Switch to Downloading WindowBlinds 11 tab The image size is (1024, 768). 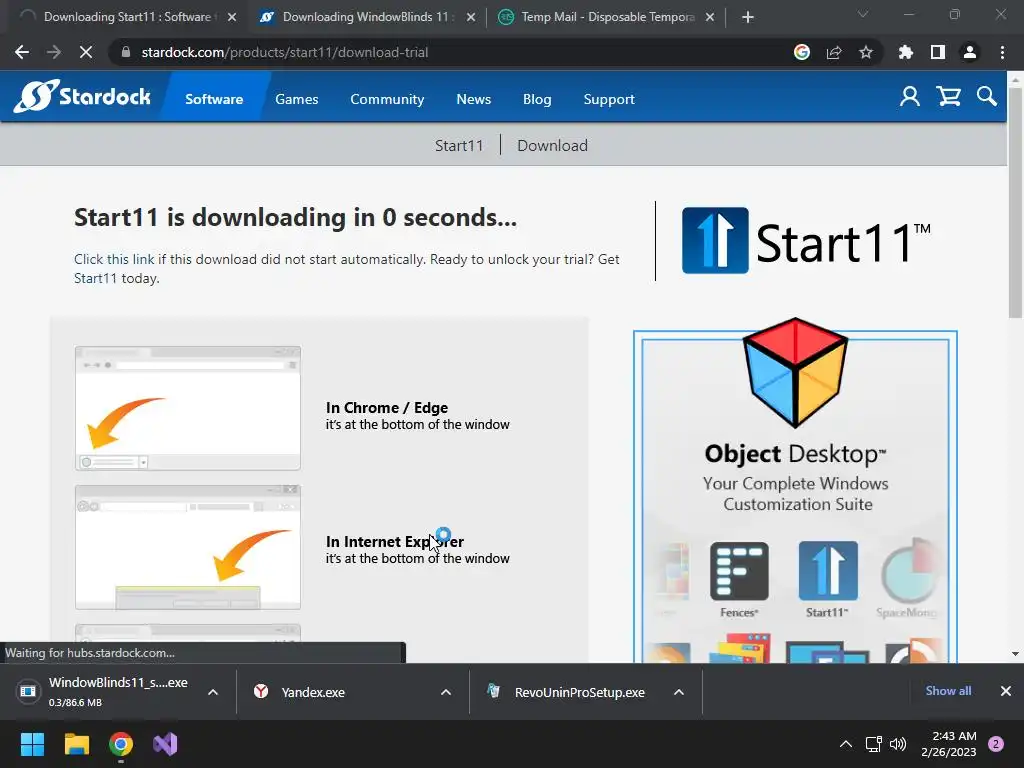point(366,17)
